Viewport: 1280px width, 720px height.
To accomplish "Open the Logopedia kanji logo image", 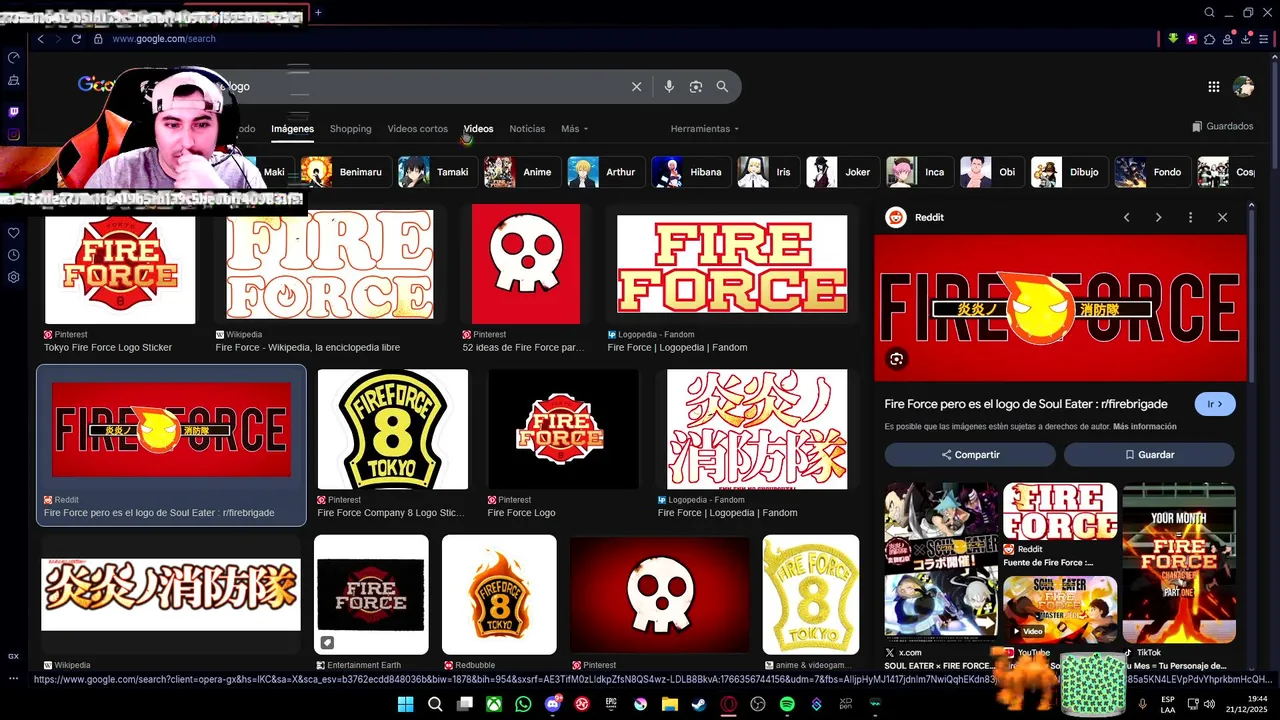I will click(x=757, y=429).
